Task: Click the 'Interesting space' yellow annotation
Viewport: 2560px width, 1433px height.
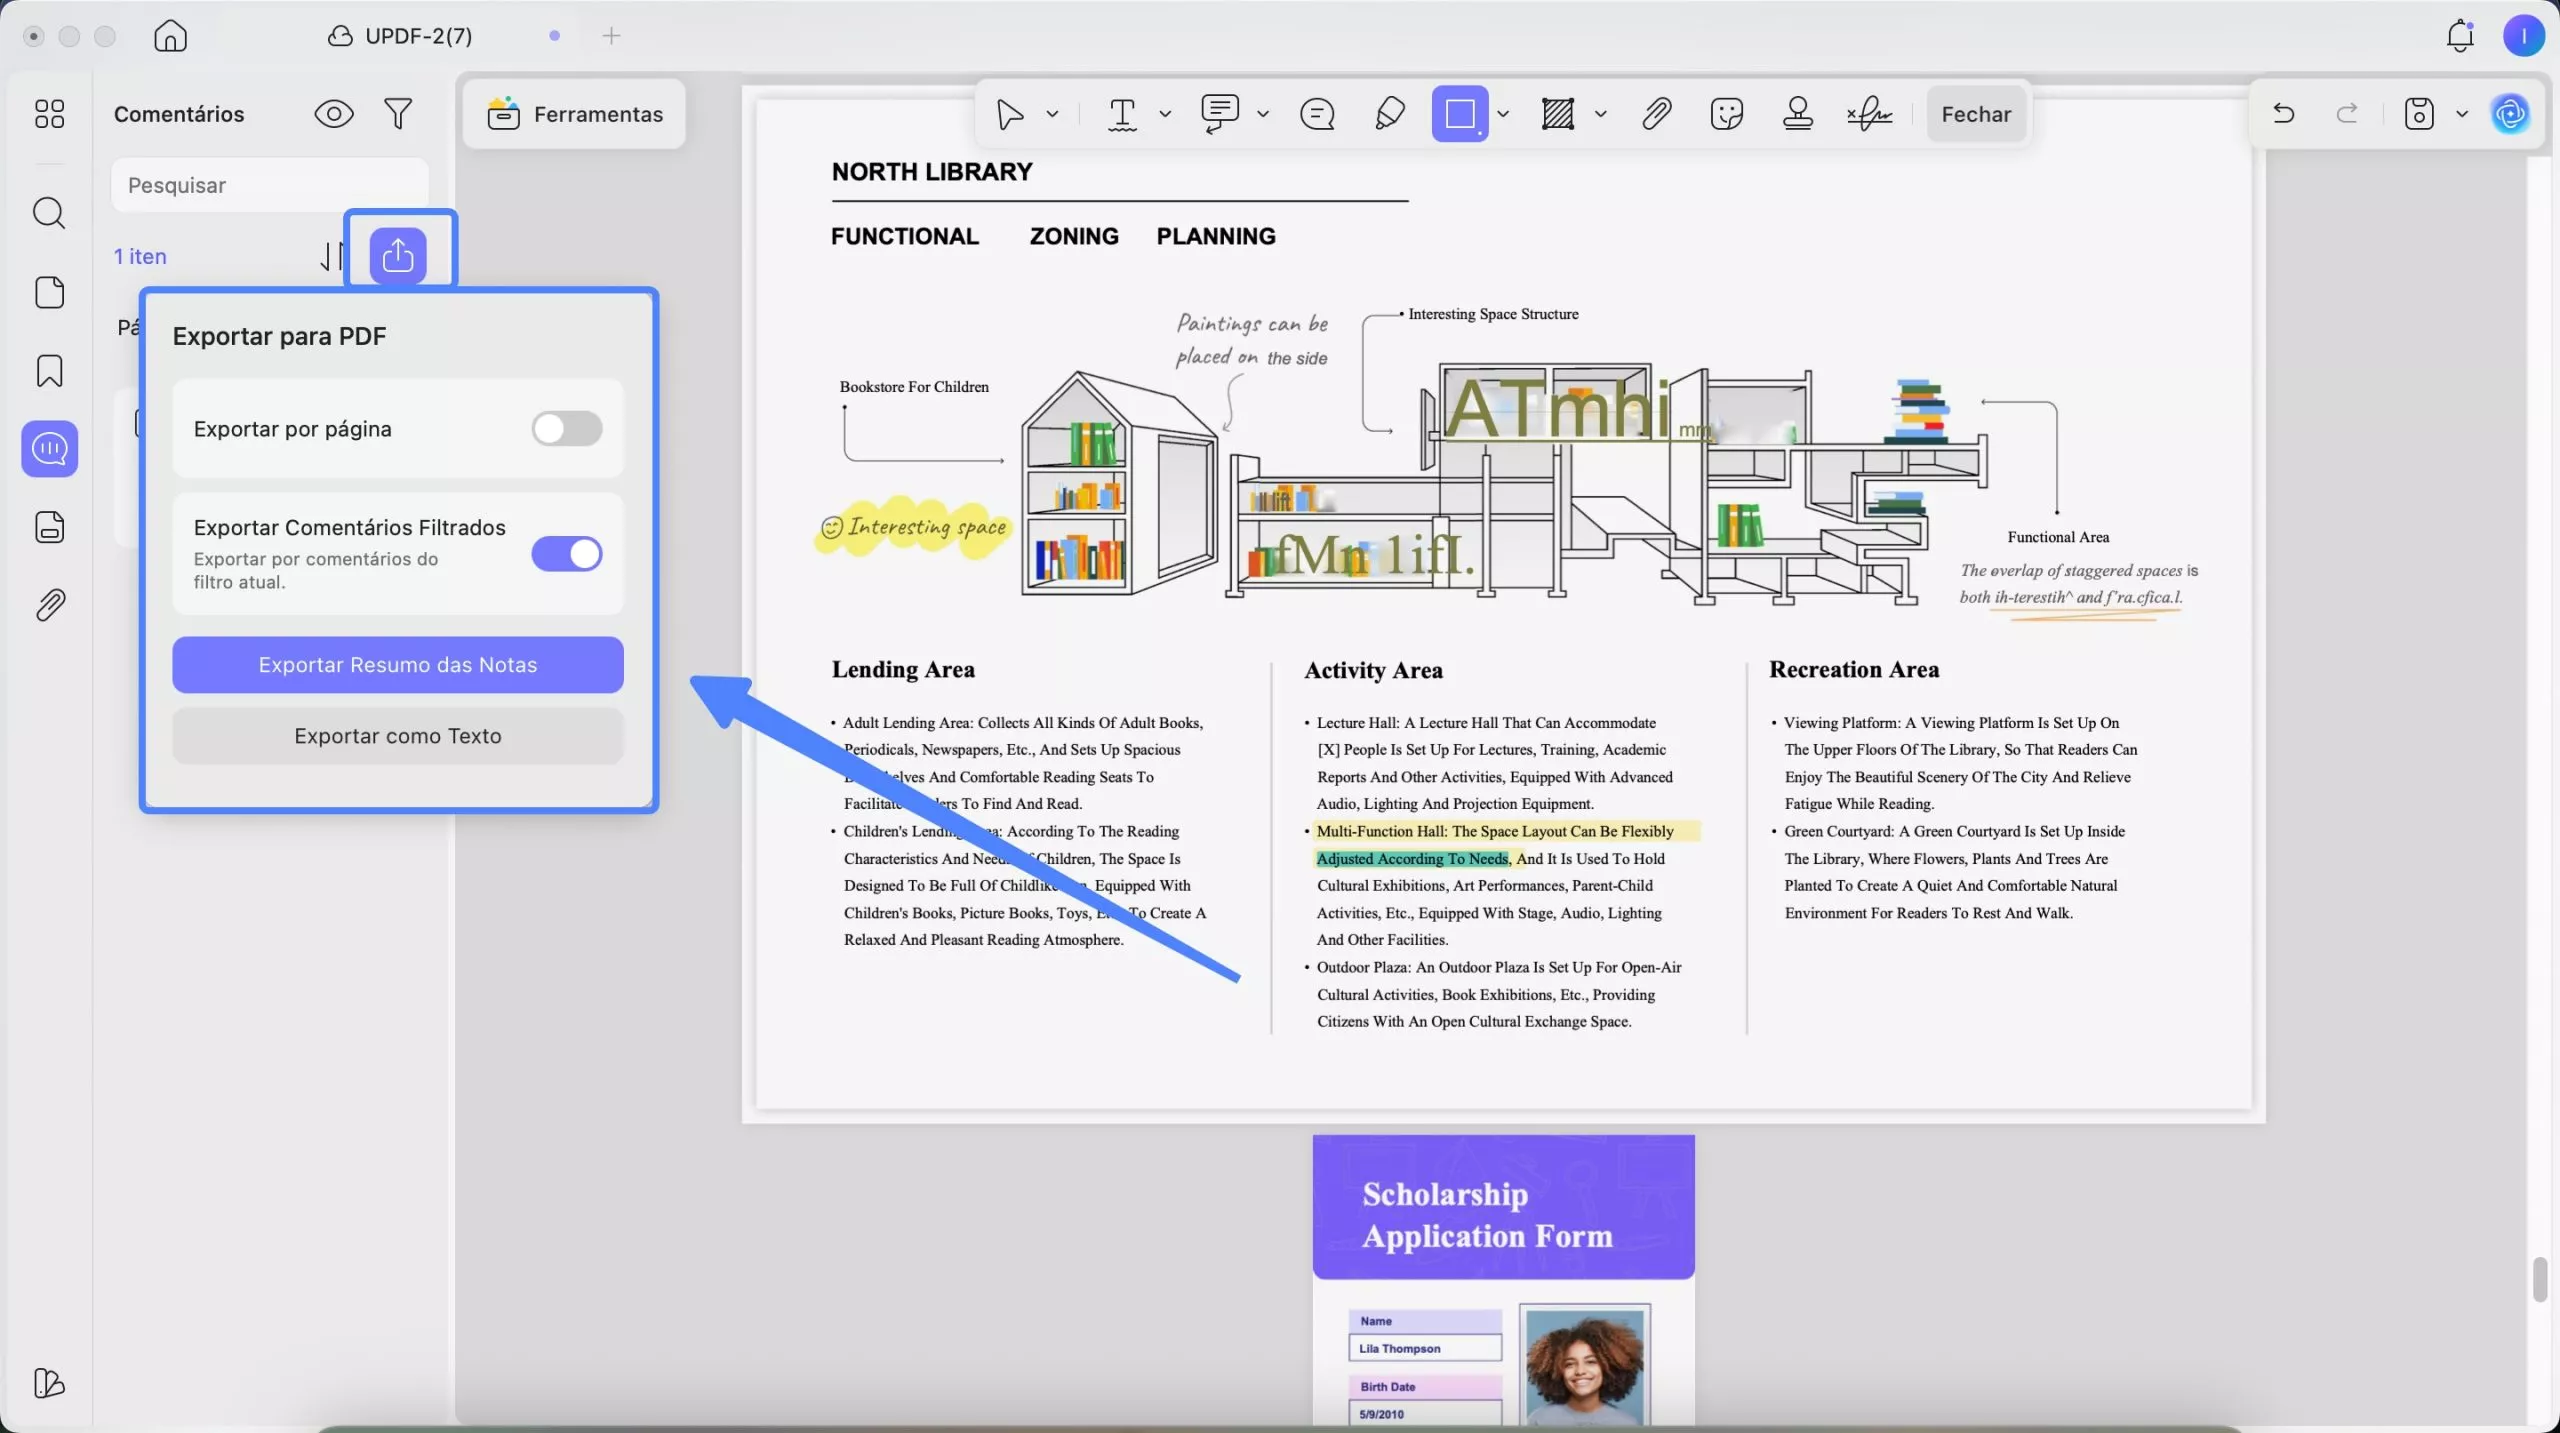Action: (x=913, y=527)
